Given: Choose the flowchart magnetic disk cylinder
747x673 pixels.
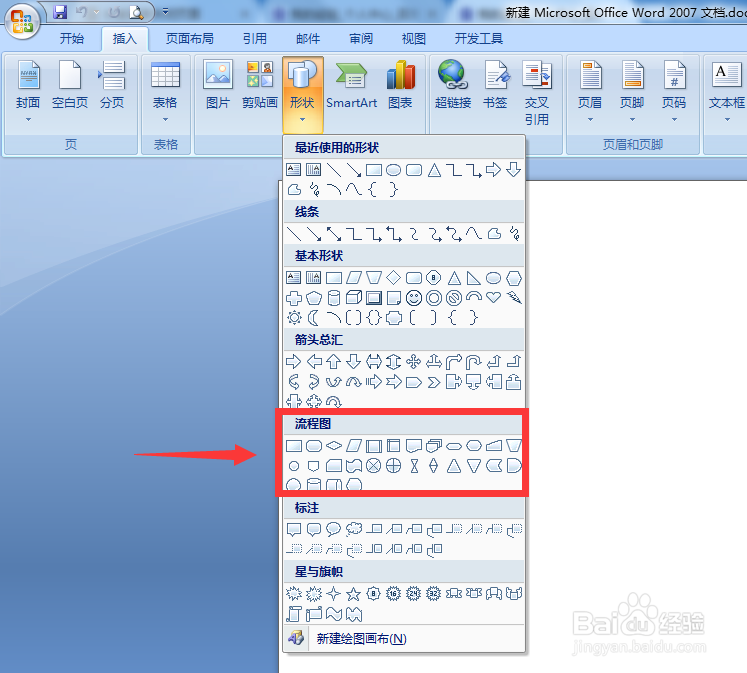Looking at the screenshot, I should click(313, 484).
